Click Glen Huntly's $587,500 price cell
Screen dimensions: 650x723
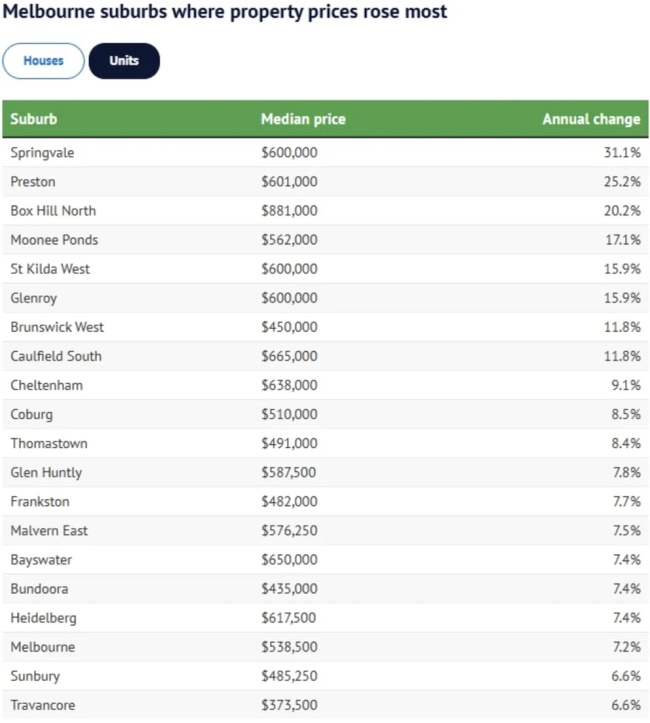coord(289,472)
